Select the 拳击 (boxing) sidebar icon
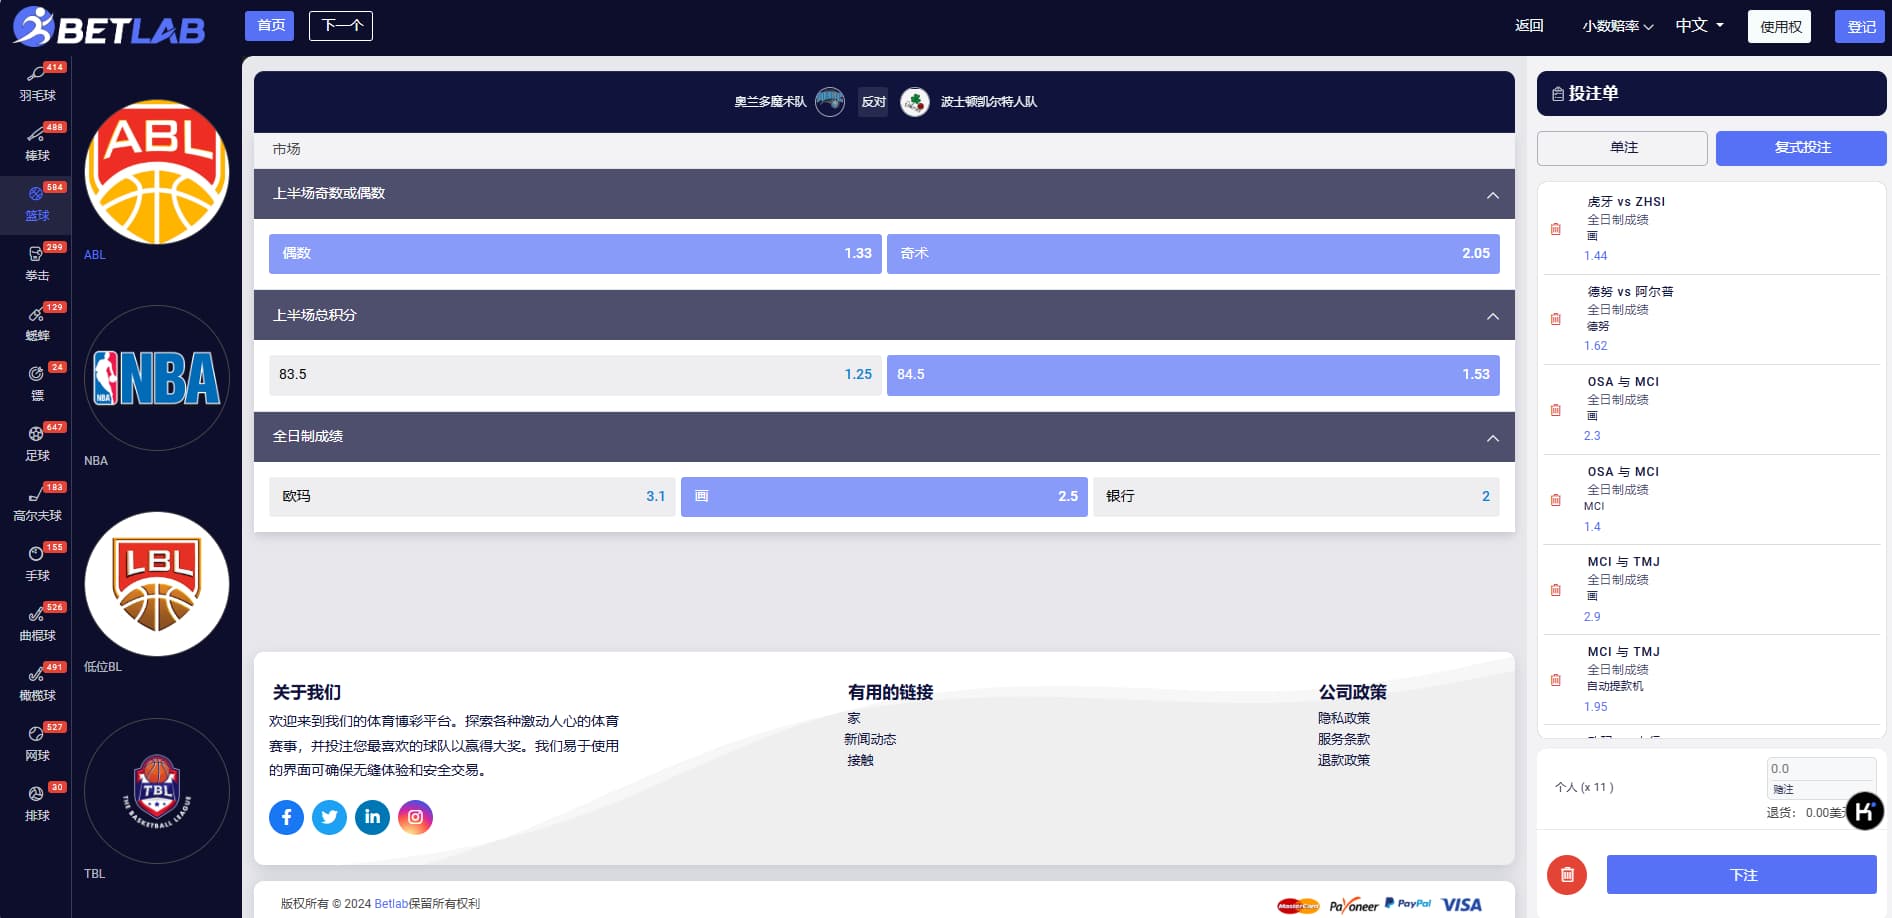 [x=37, y=264]
